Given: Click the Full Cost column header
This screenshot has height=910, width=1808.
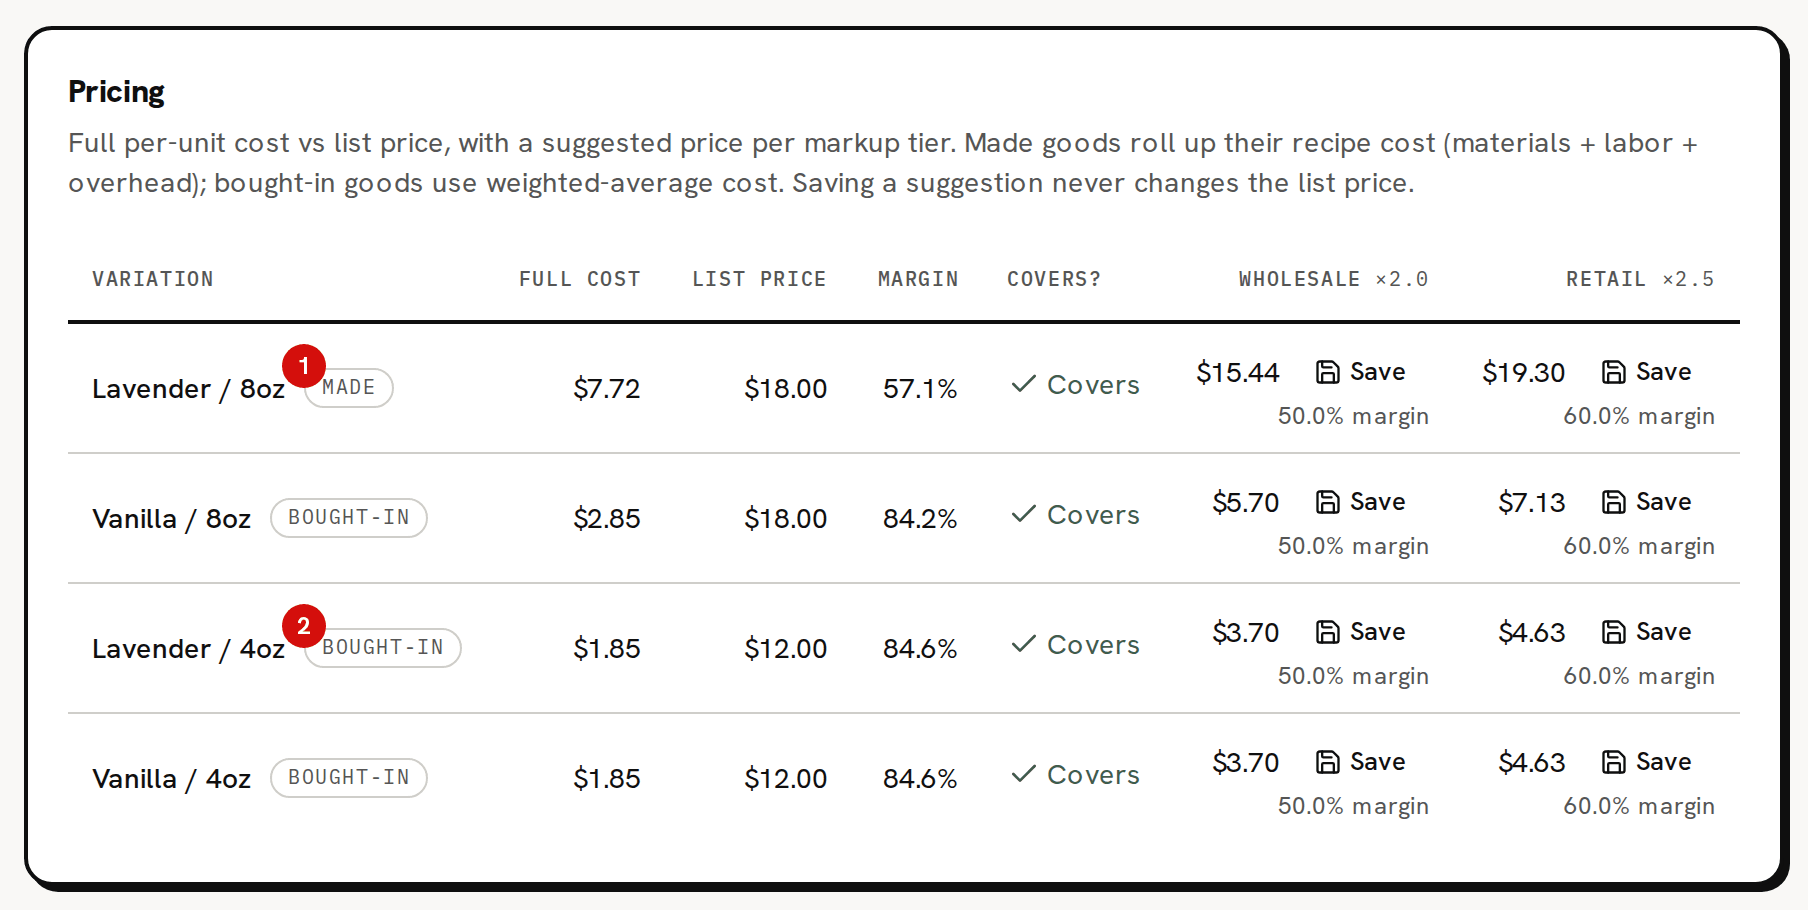Looking at the screenshot, I should pyautogui.click(x=580, y=279).
